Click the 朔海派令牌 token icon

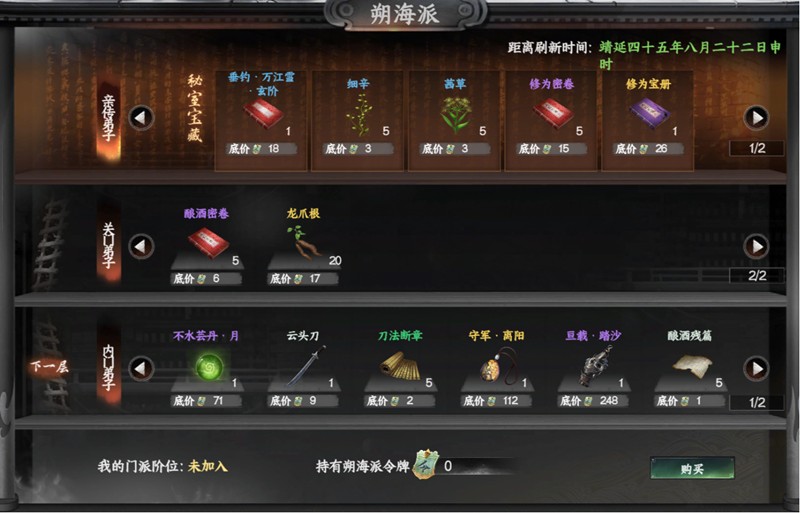[426, 464]
